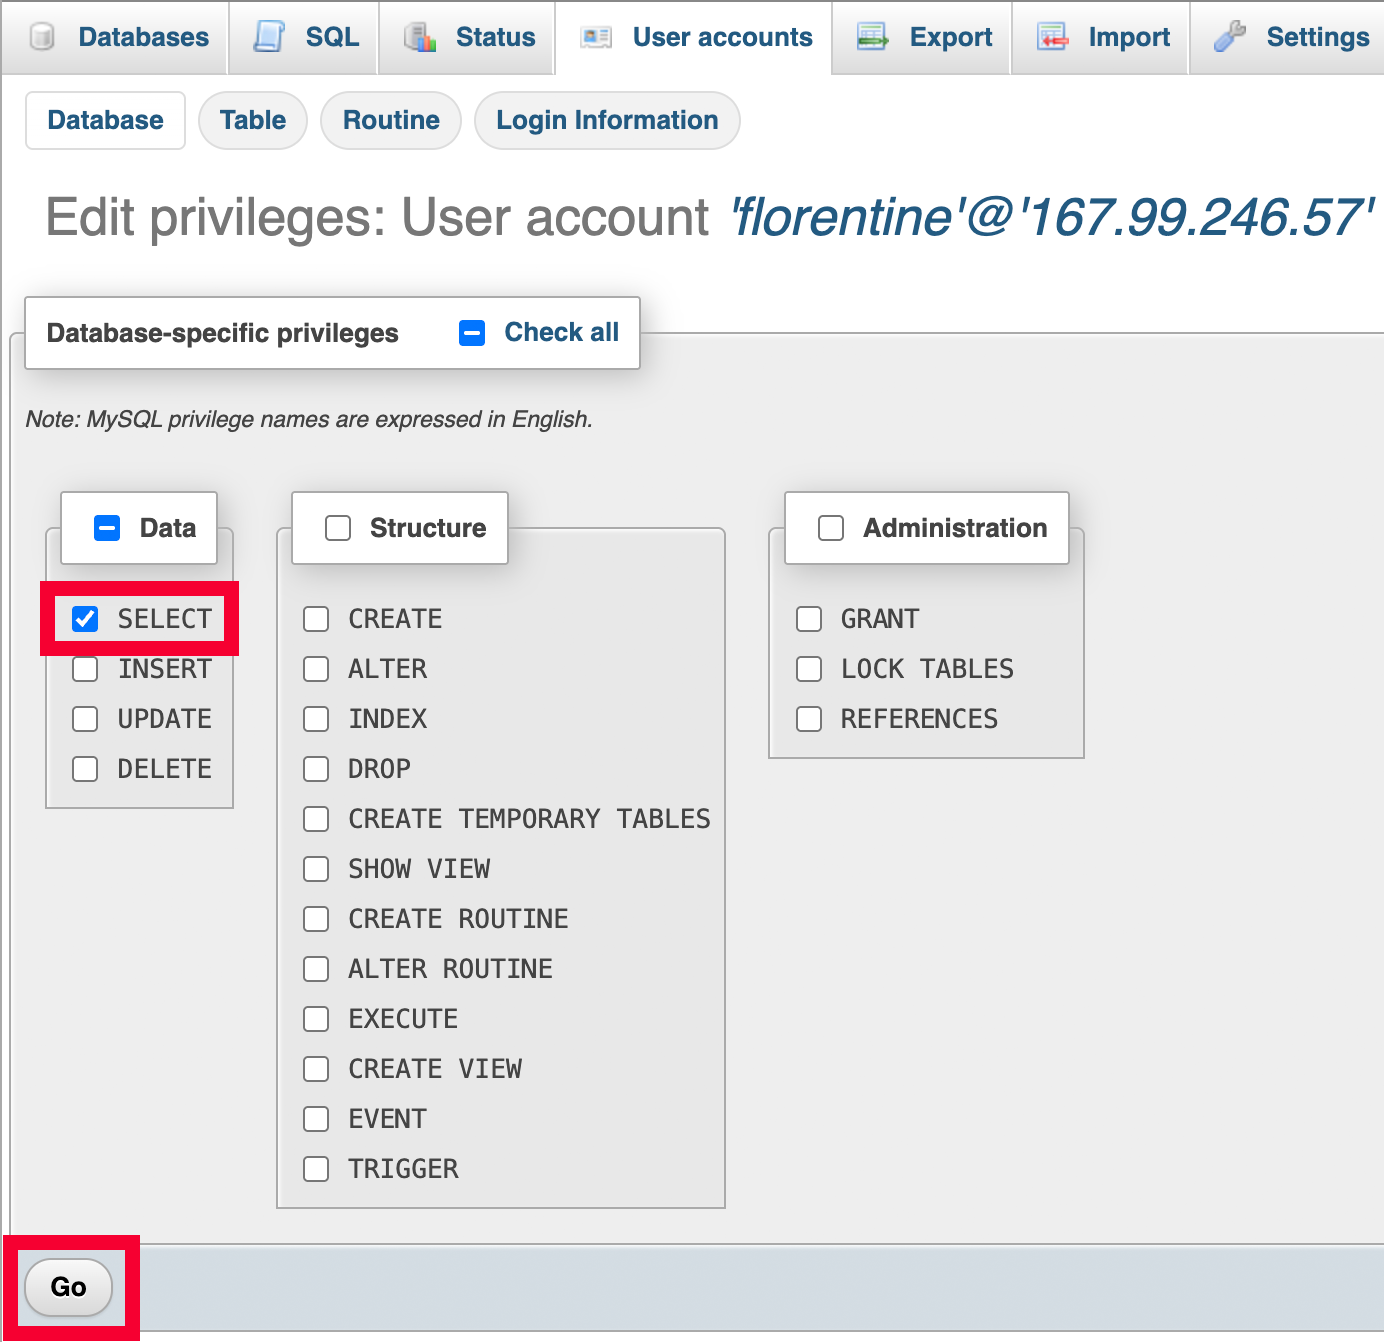Click the TRIGGER privilege label

click(403, 1169)
